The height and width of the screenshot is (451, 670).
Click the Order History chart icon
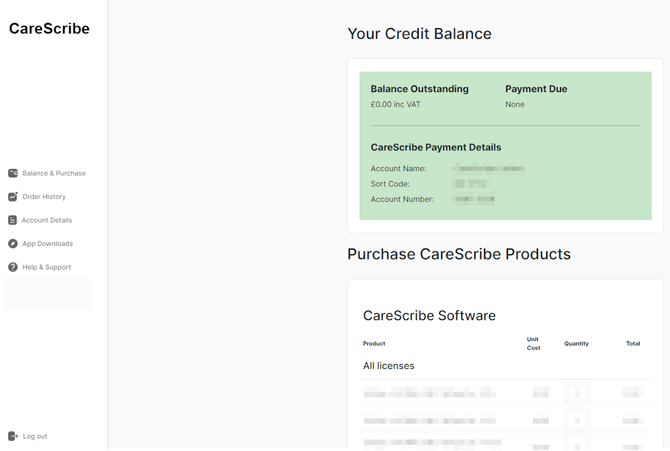pos(13,197)
